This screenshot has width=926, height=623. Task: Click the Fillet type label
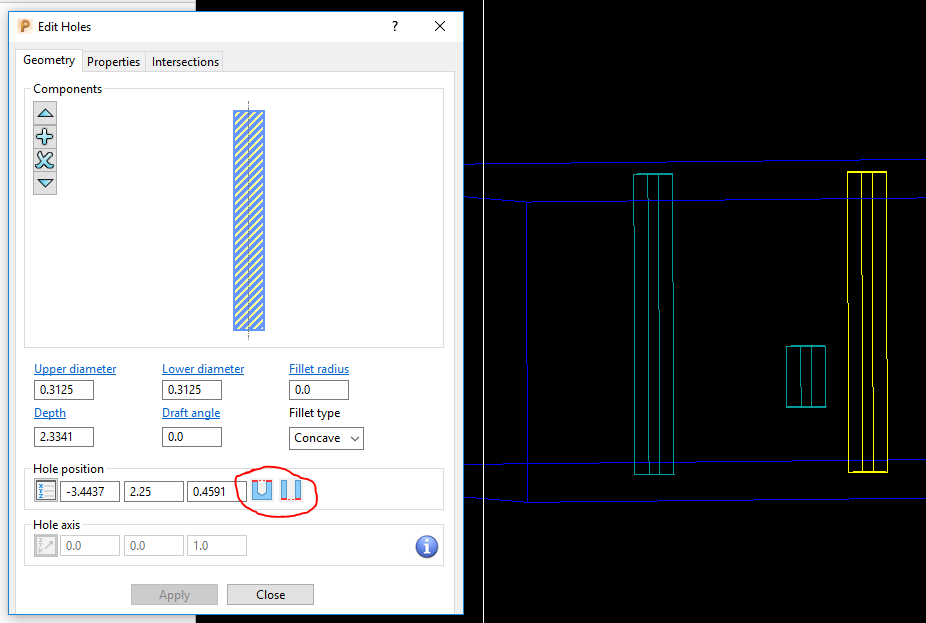coord(315,413)
